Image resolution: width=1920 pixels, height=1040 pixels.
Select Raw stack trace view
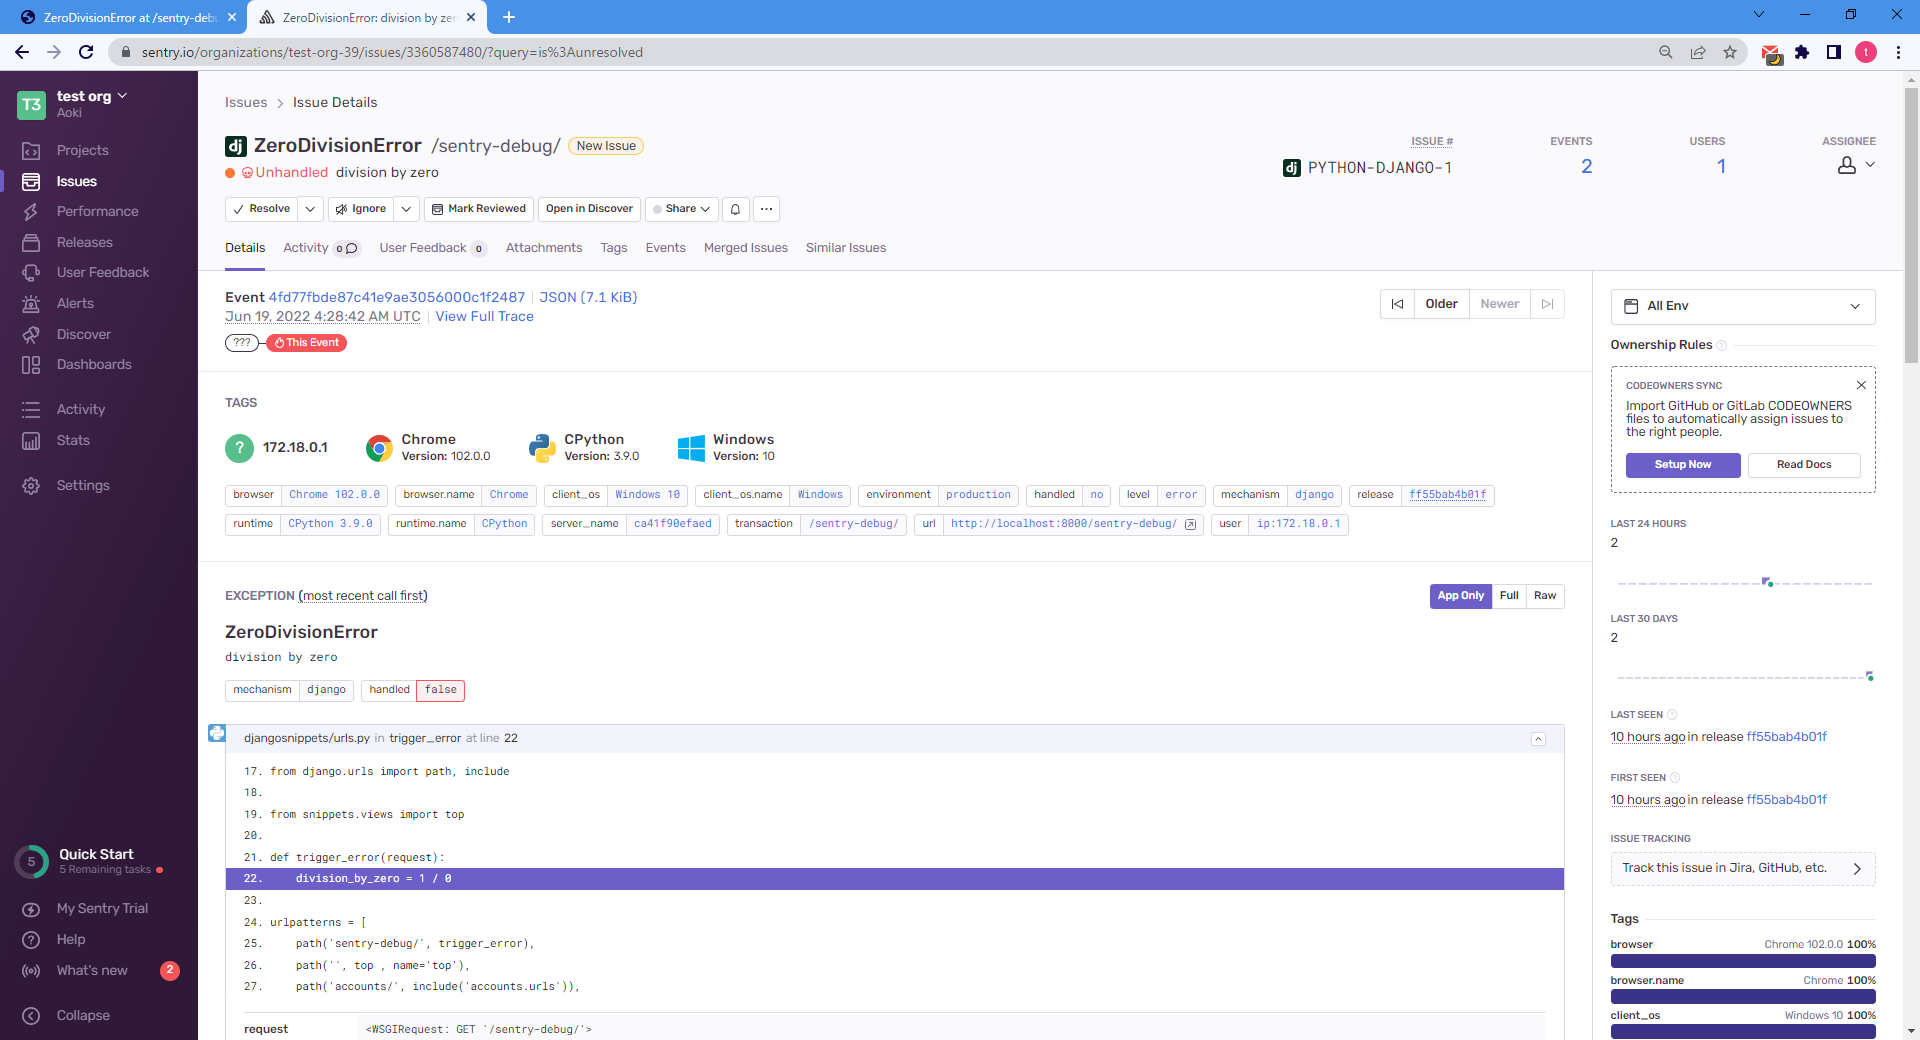coord(1545,596)
